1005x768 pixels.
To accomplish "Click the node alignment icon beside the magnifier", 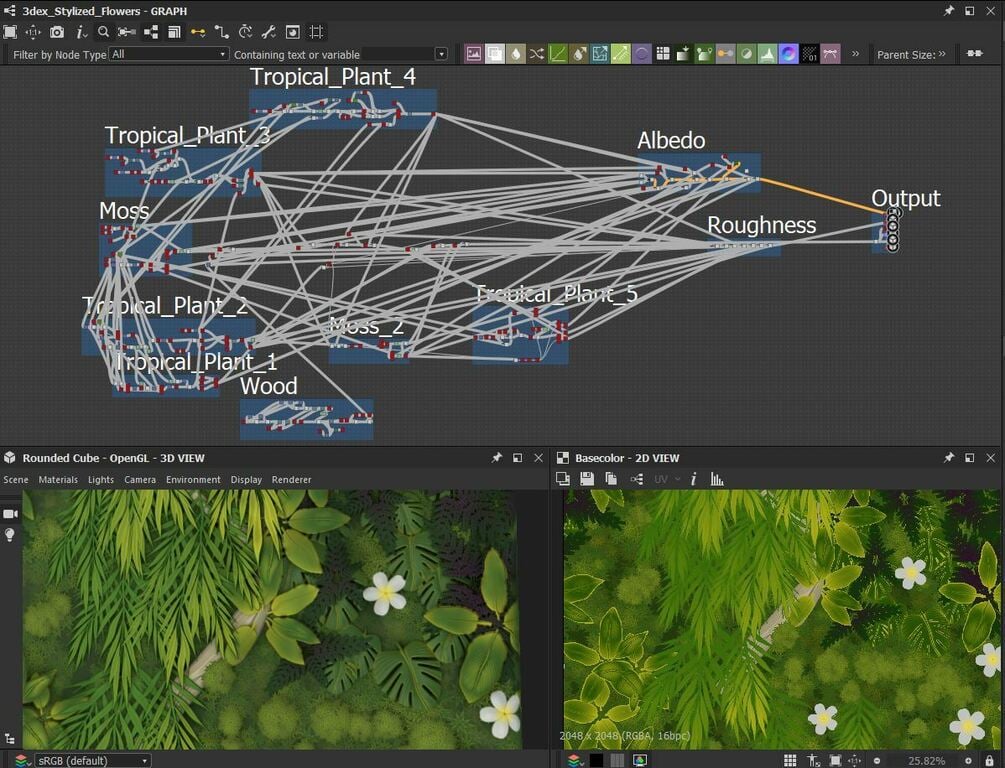I will 126,32.
